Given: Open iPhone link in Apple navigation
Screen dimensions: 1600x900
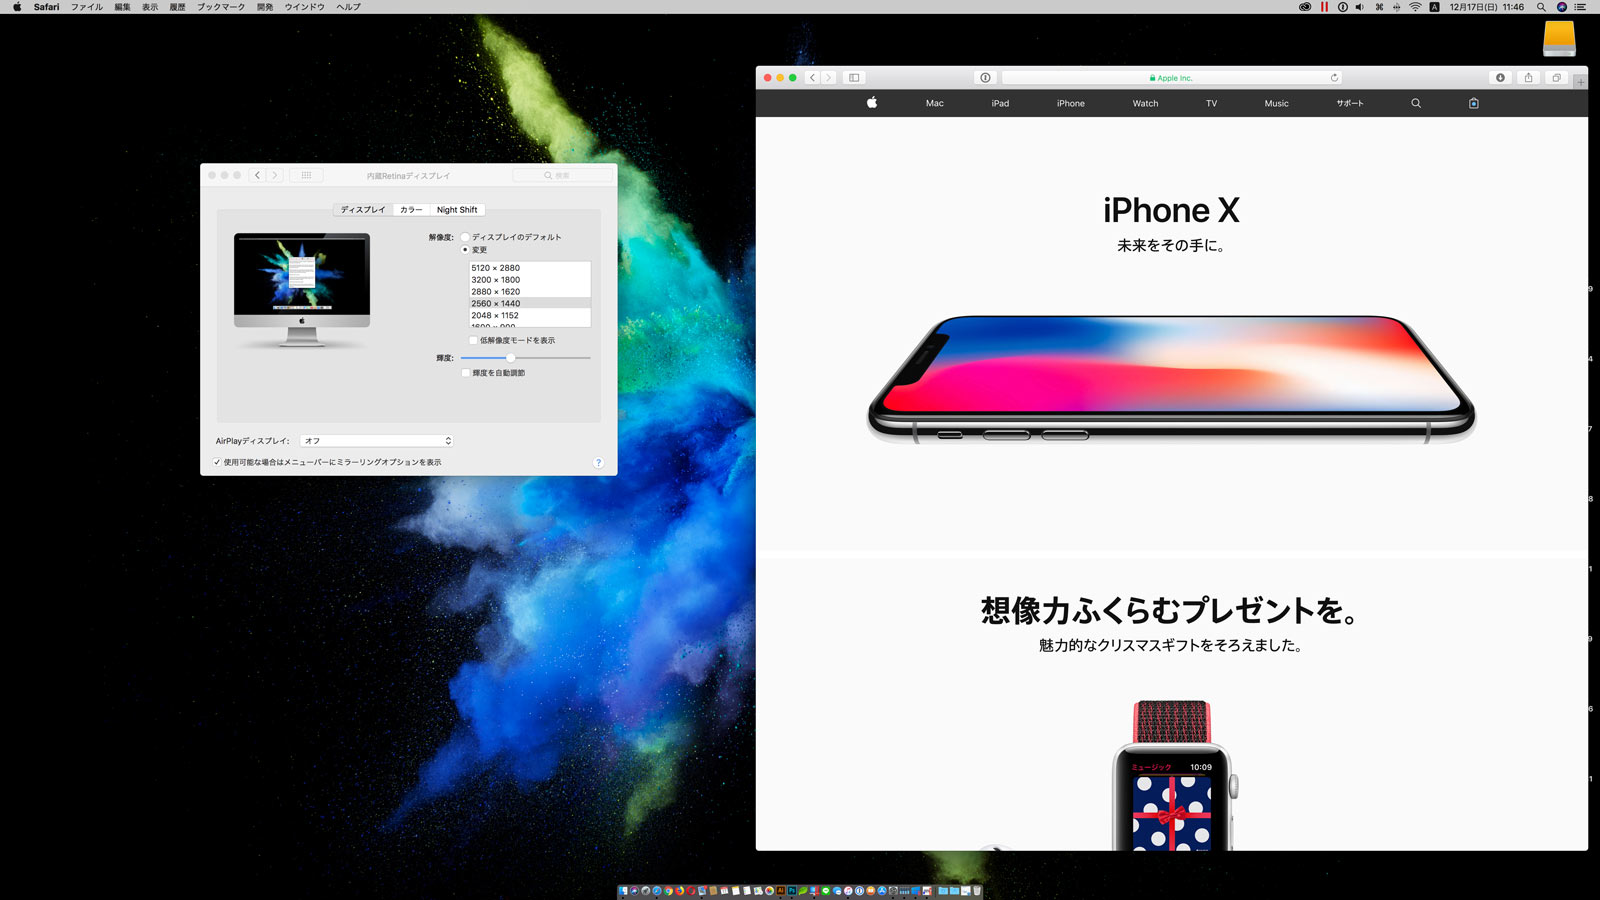Looking at the screenshot, I should [x=1070, y=103].
